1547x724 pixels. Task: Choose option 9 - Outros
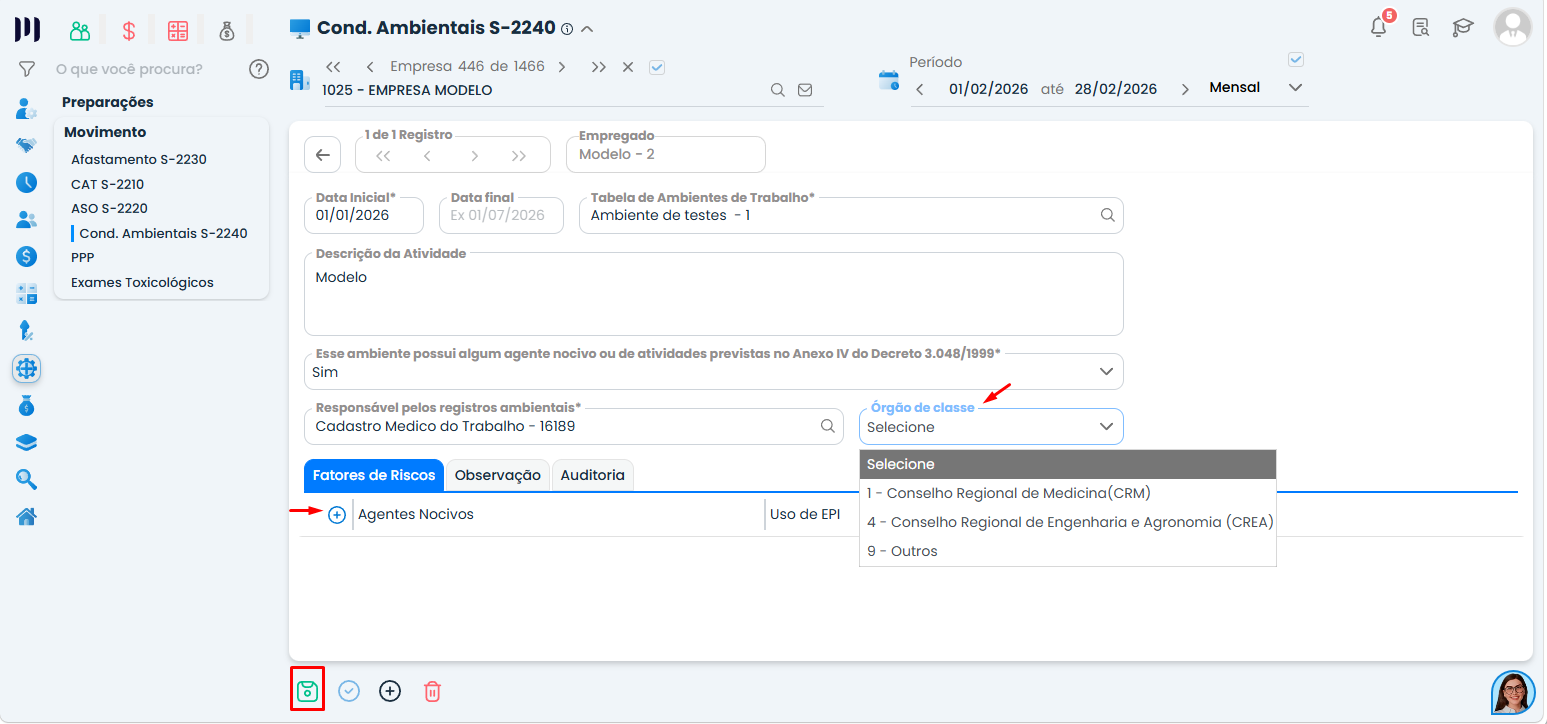point(1068,551)
